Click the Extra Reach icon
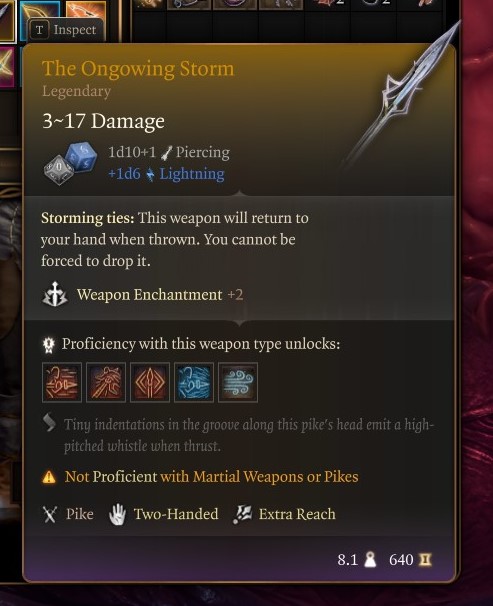Screen dimensions: 493x606 [x=243, y=514]
